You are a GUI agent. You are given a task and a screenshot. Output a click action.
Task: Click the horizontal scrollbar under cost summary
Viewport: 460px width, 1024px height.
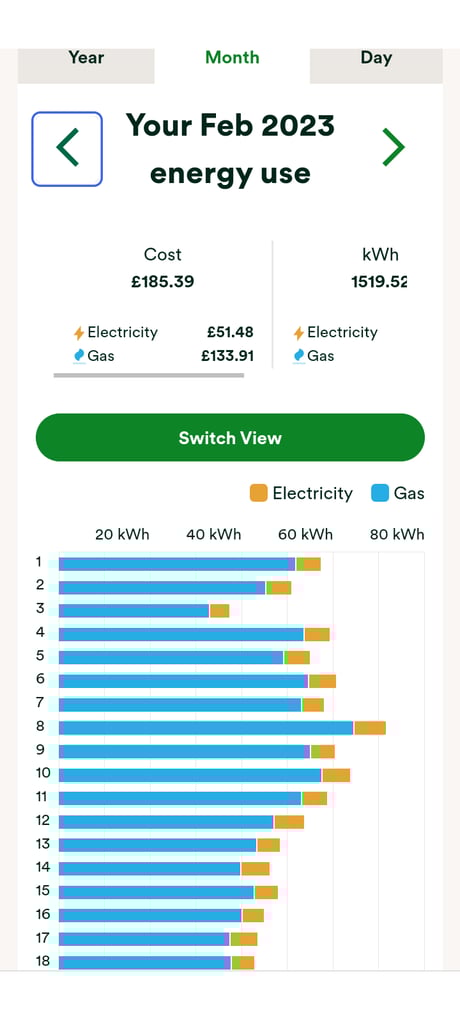[148, 376]
